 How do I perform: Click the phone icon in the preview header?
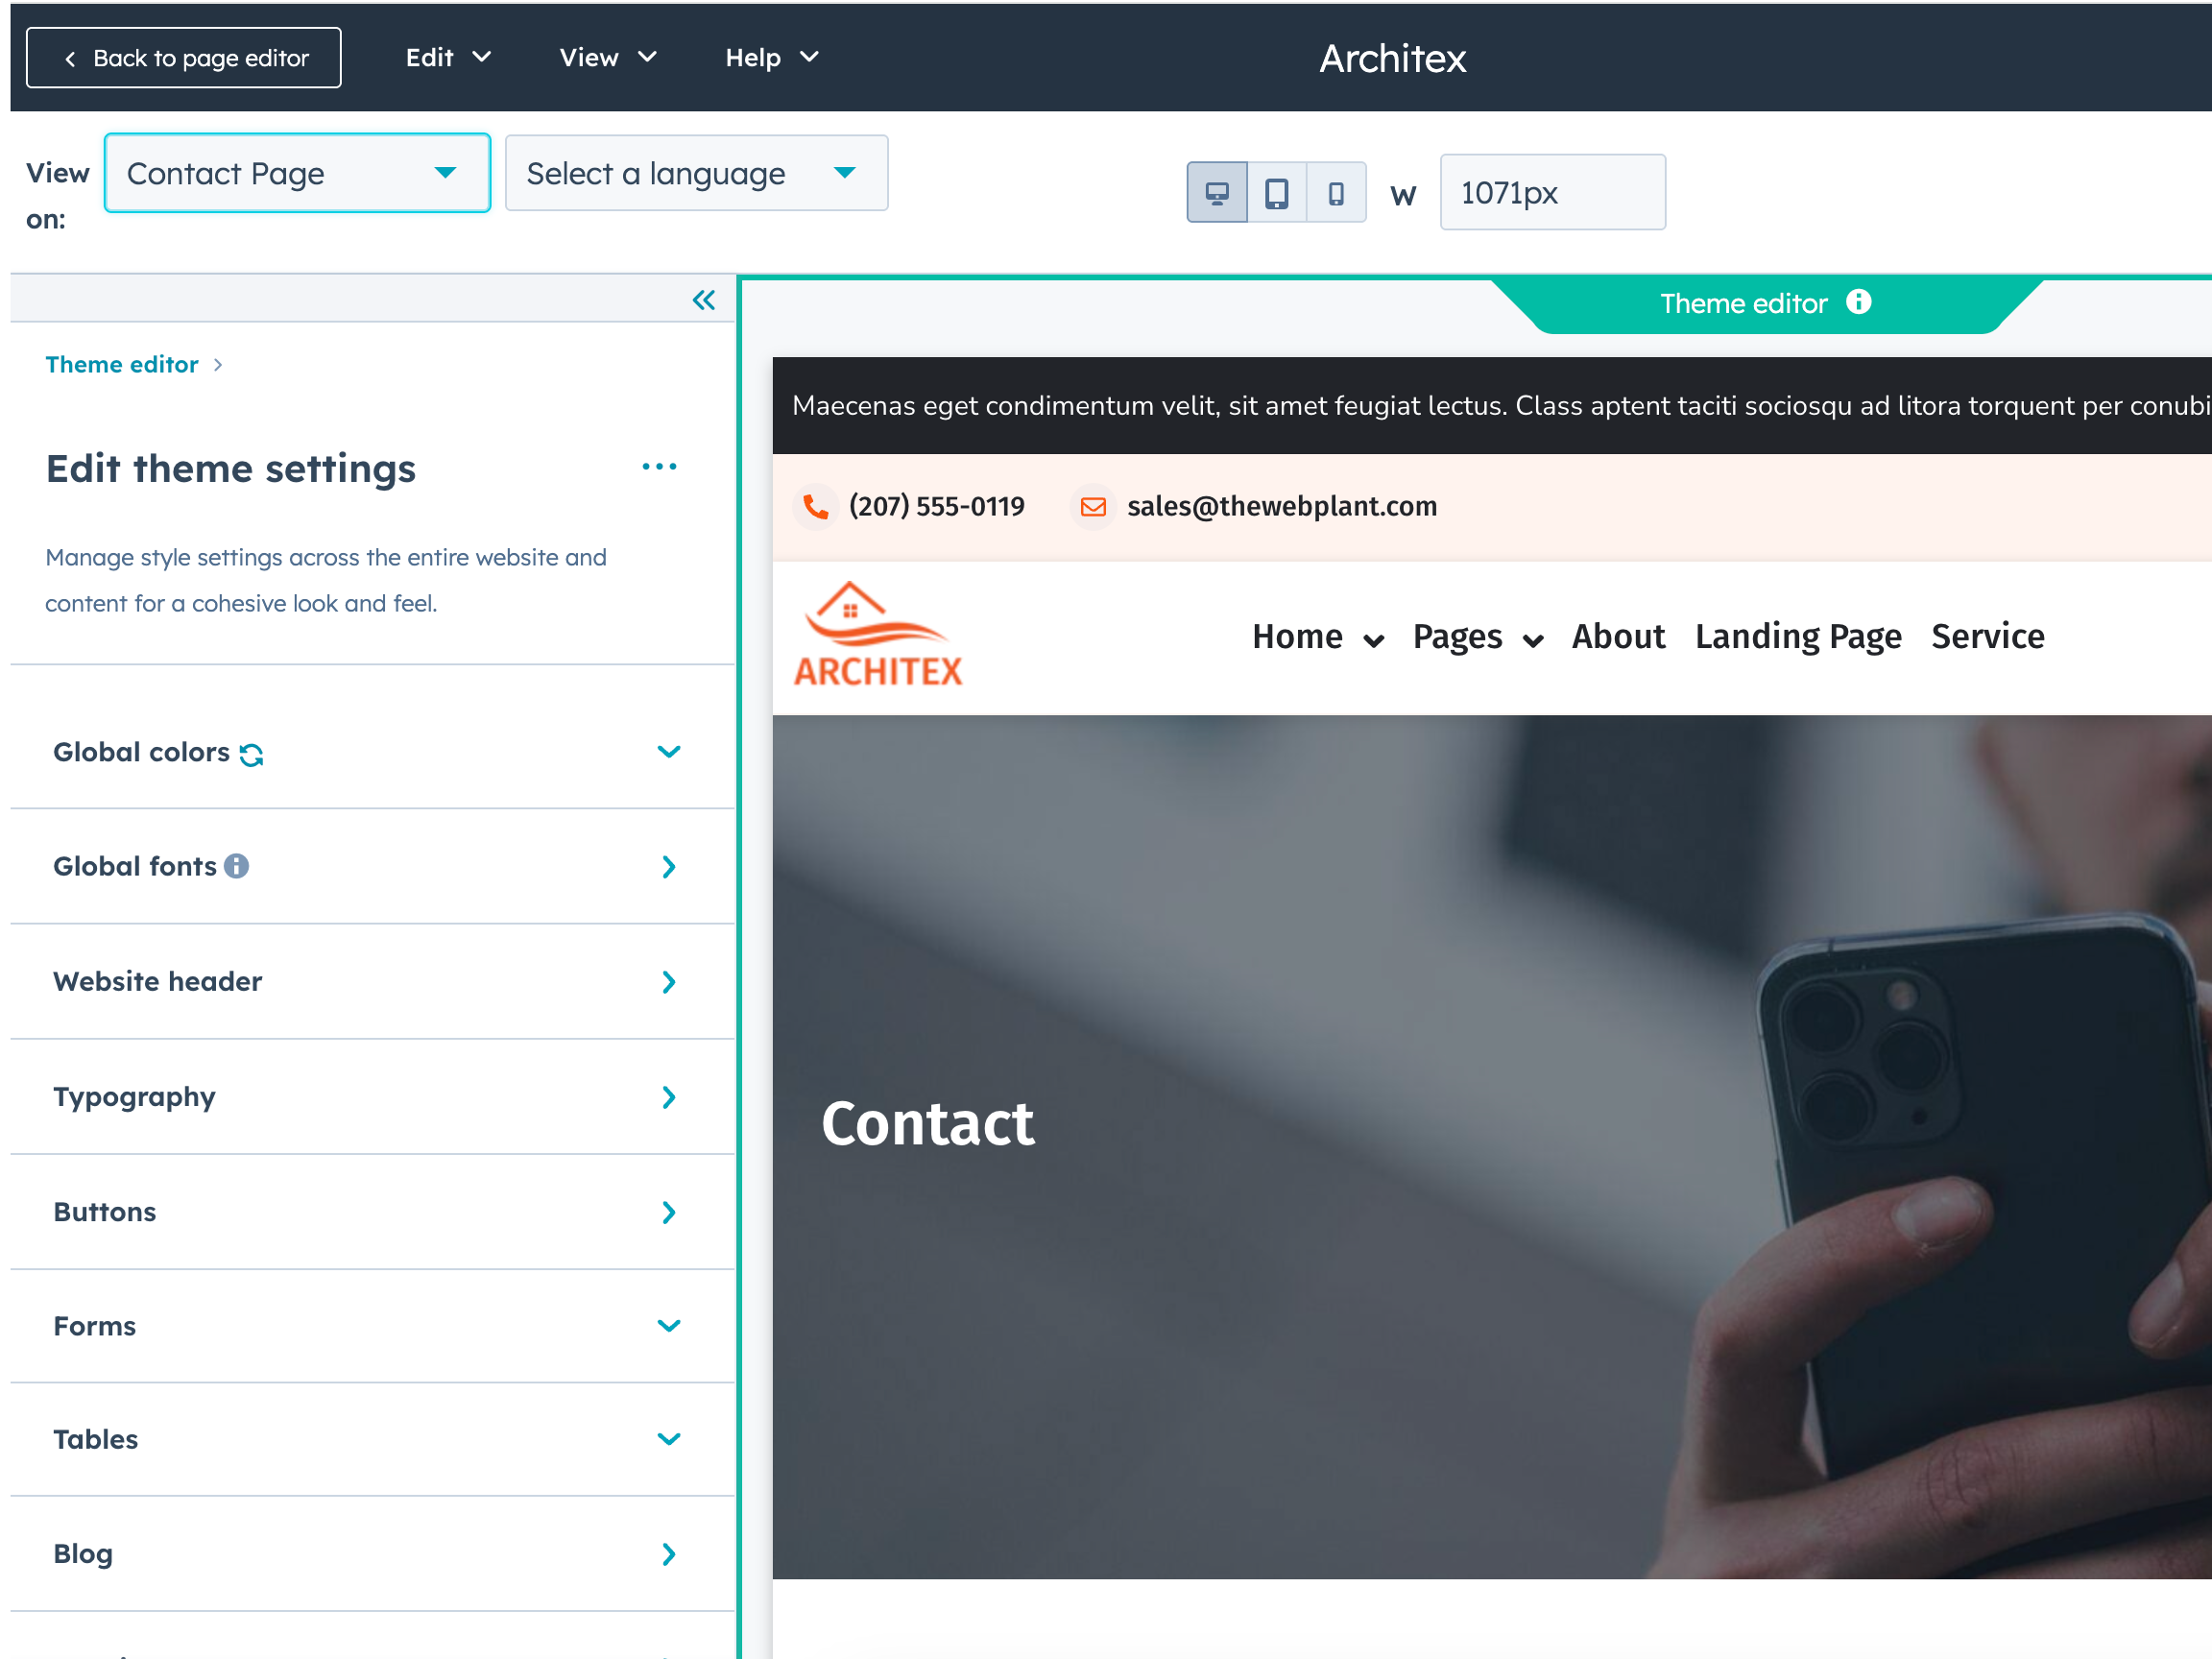tap(816, 507)
